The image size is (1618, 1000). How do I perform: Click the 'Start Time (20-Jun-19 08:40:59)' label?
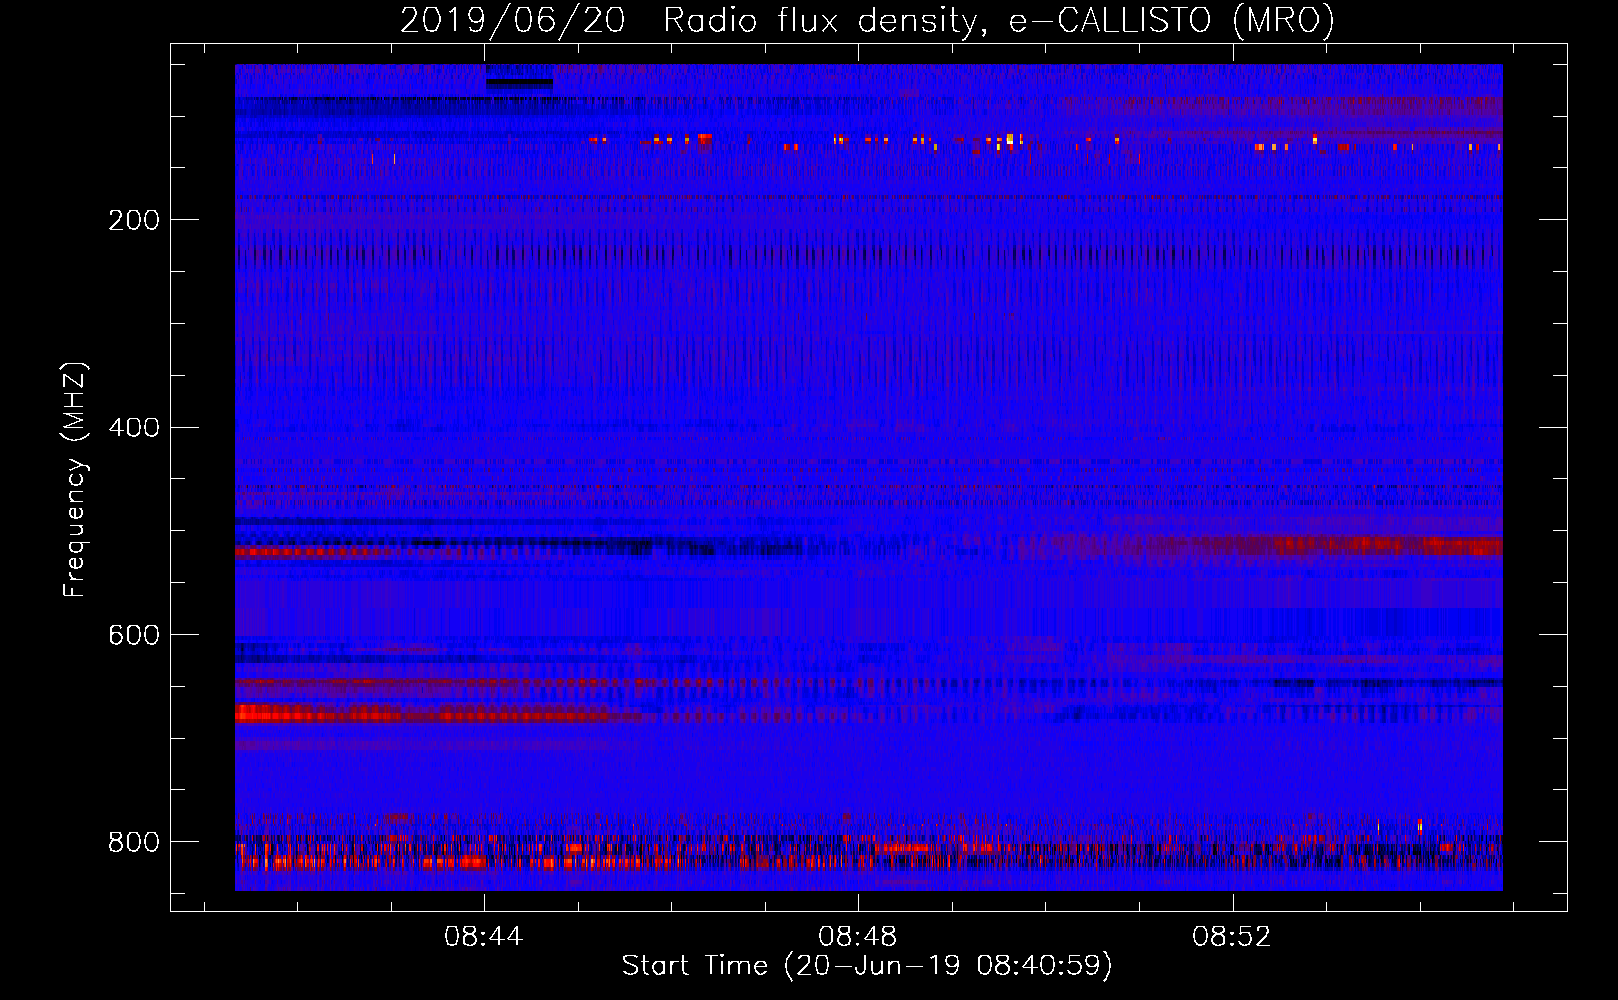pyautogui.click(x=867, y=966)
